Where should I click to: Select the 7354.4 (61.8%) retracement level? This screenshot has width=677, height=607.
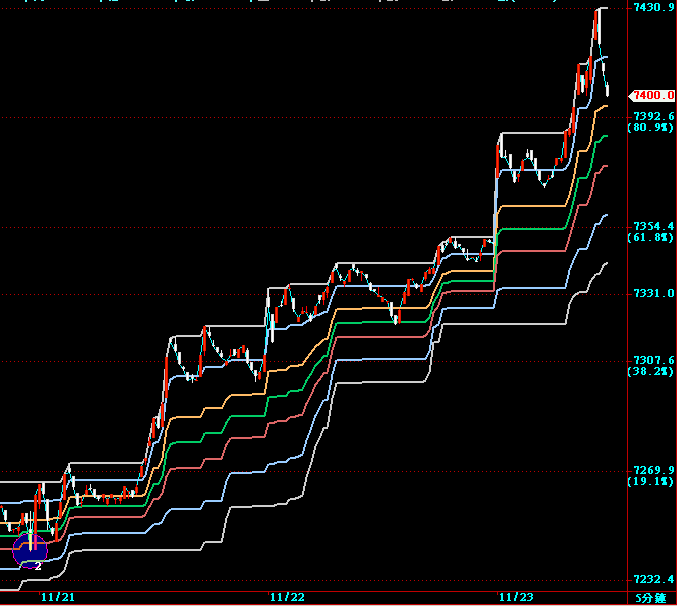(x=651, y=232)
